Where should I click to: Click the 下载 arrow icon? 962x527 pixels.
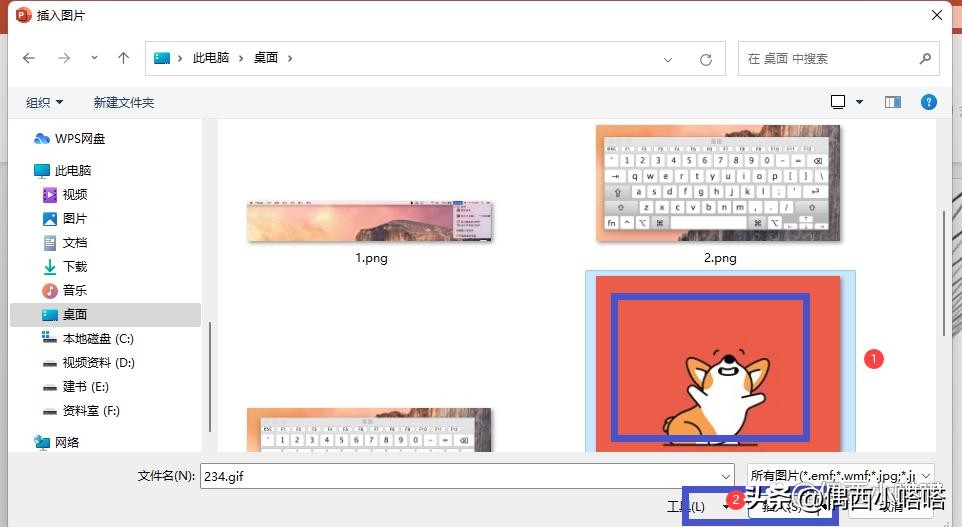point(50,266)
